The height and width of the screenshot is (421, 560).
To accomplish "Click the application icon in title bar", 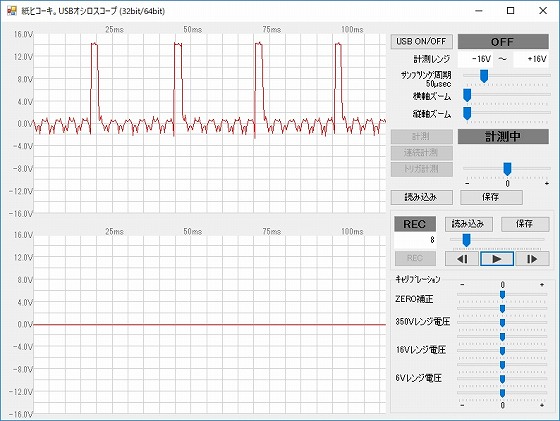I will pos(12,11).
